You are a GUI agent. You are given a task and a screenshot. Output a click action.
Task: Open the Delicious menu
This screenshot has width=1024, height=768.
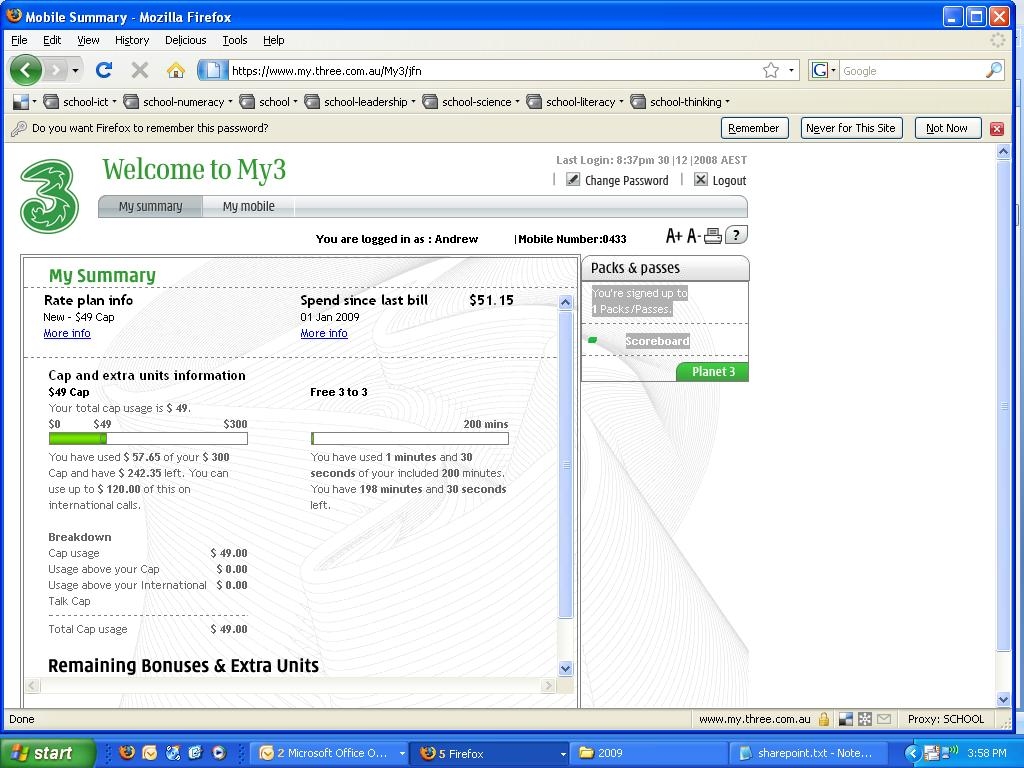point(185,40)
